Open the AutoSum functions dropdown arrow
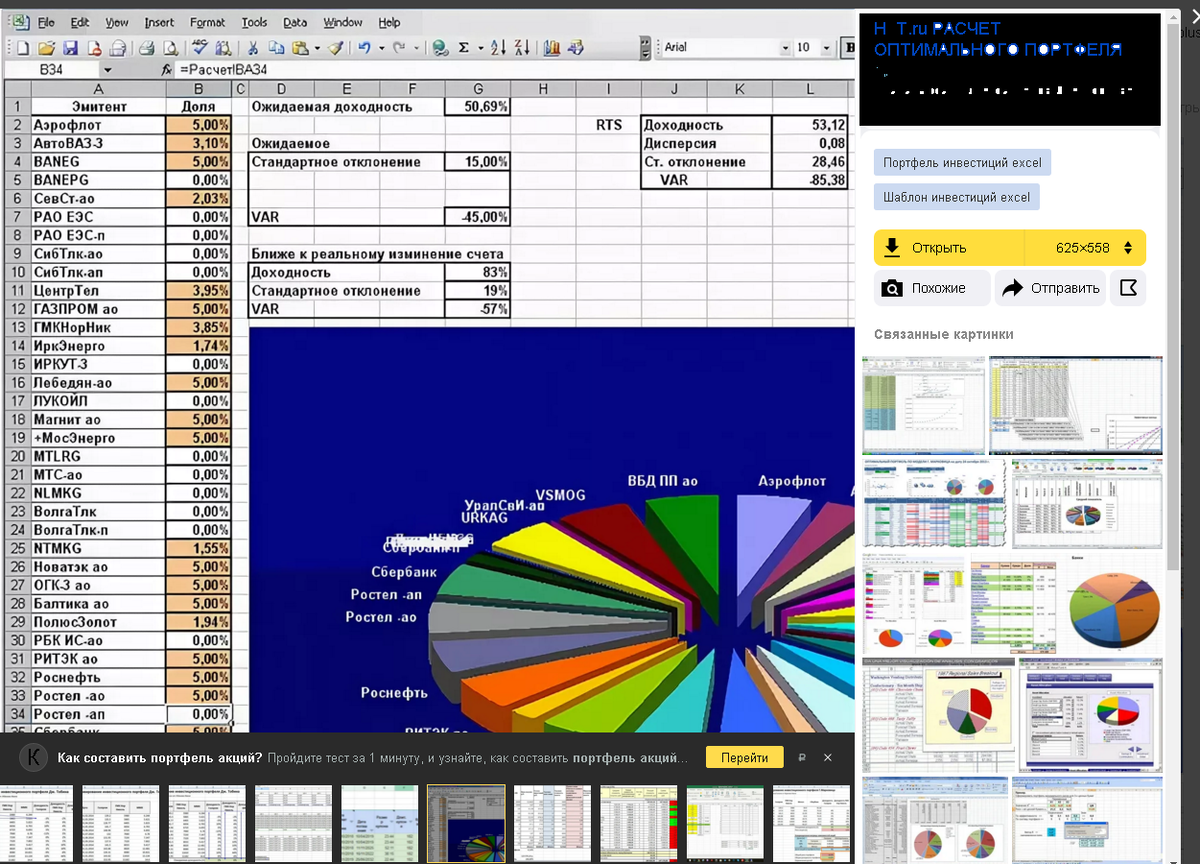The height and width of the screenshot is (864, 1200). click(x=480, y=48)
